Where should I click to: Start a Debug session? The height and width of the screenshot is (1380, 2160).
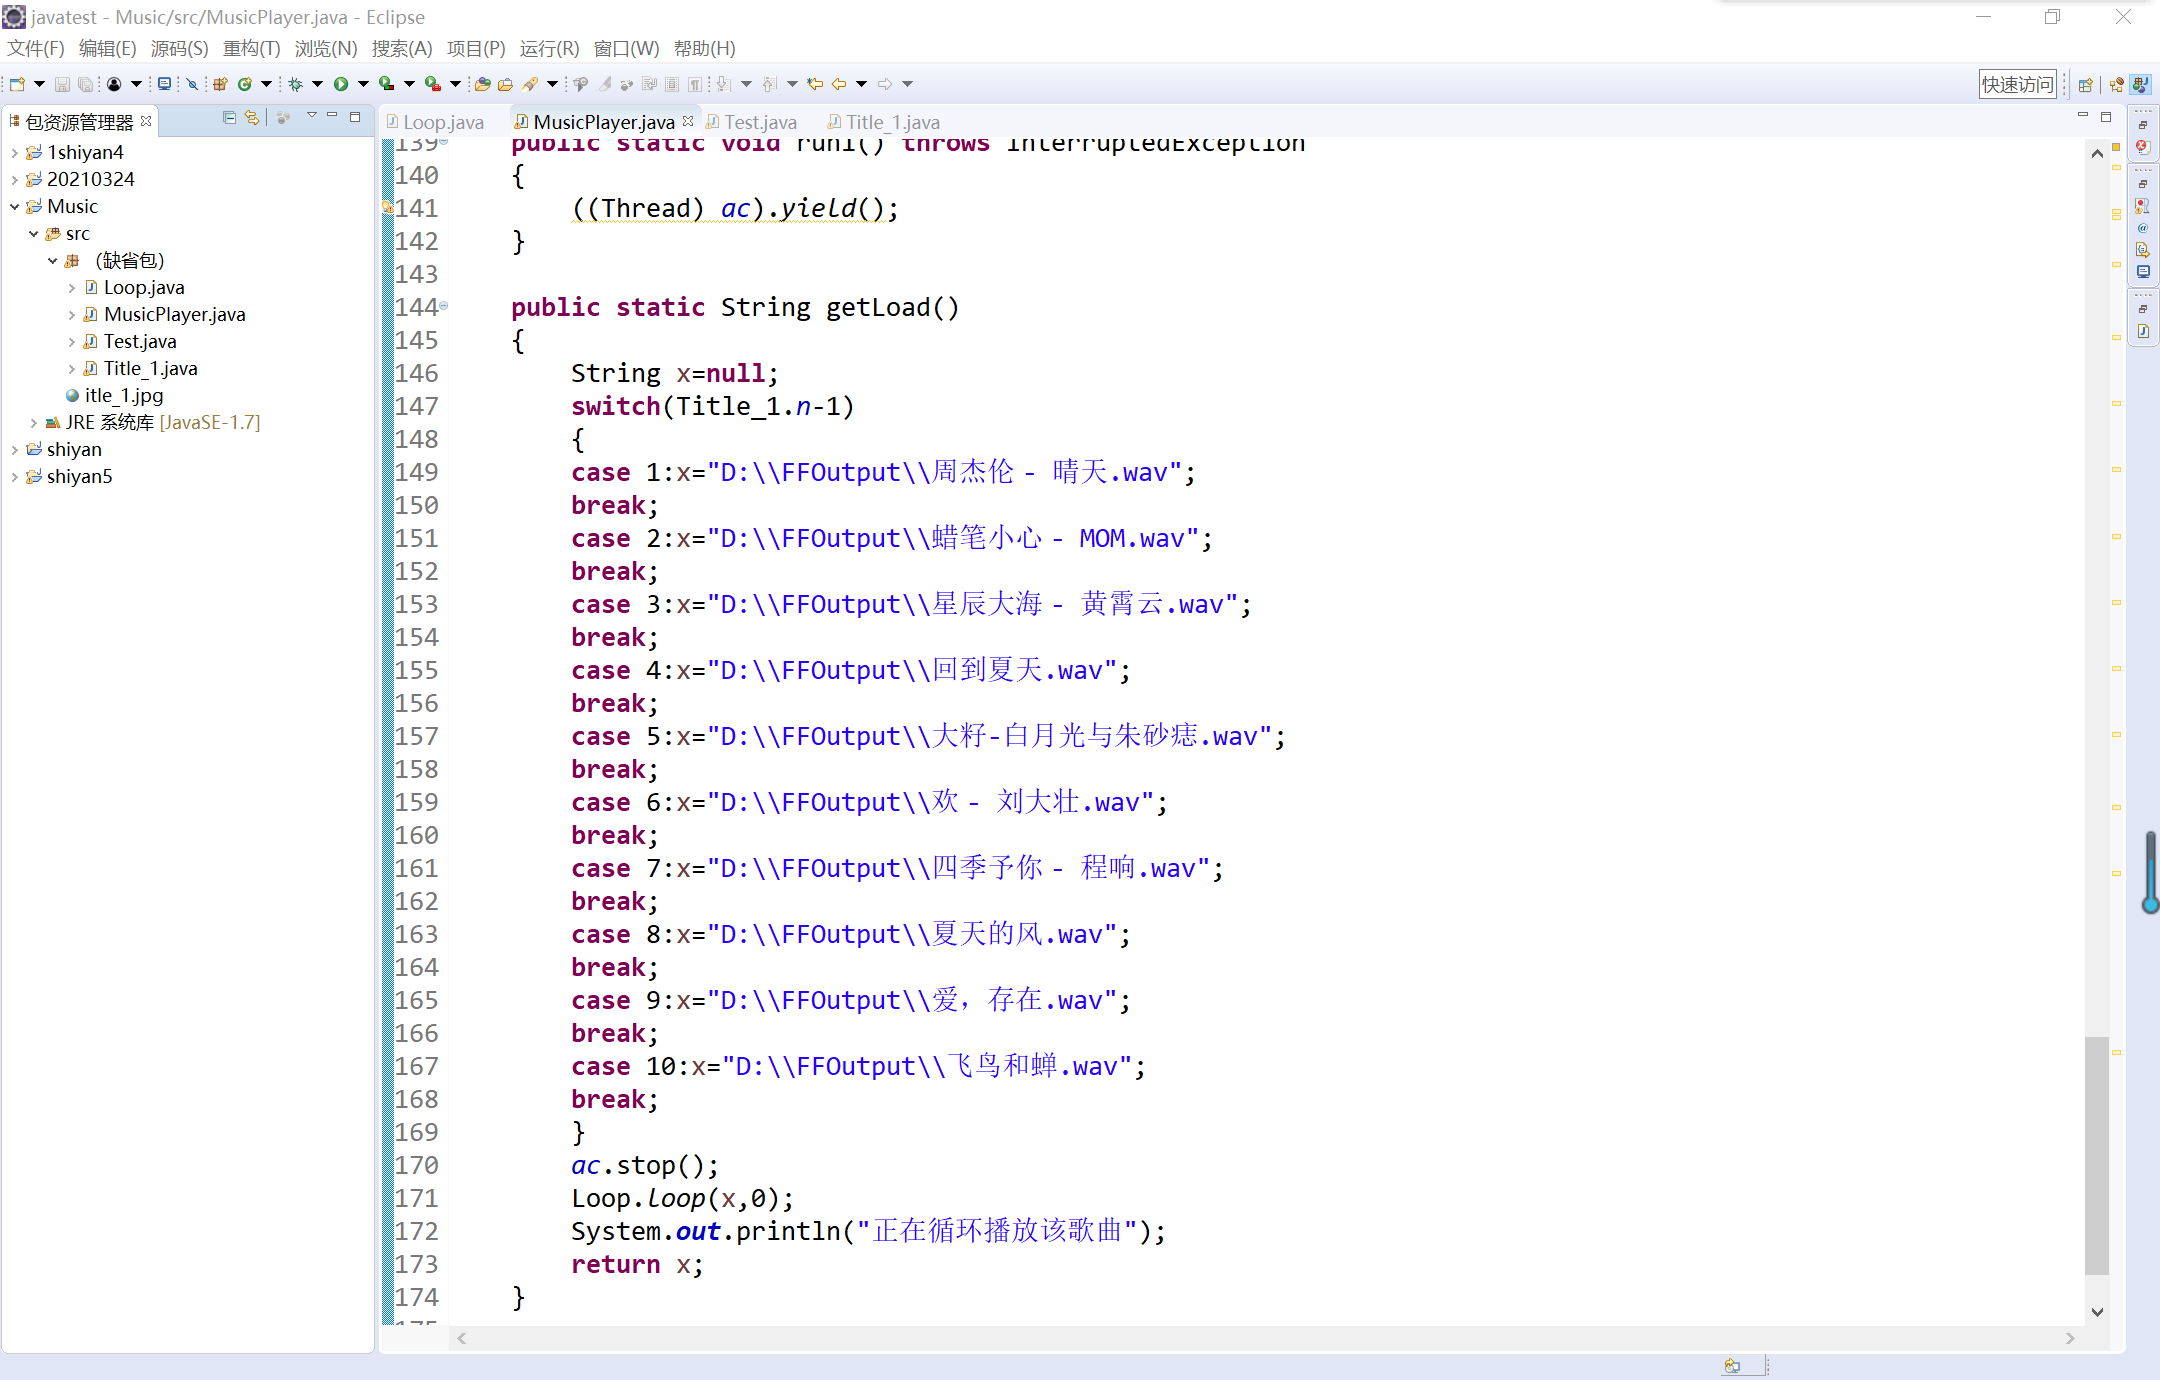(296, 85)
